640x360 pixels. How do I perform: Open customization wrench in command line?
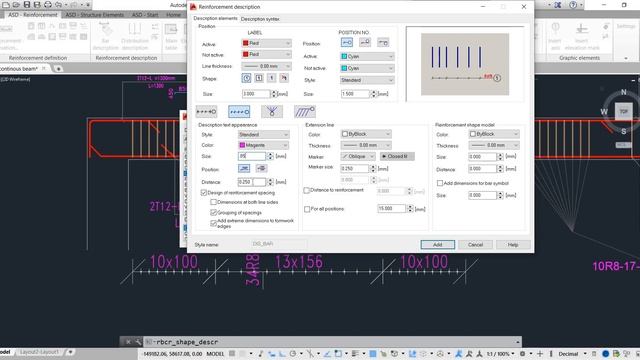coord(138,342)
